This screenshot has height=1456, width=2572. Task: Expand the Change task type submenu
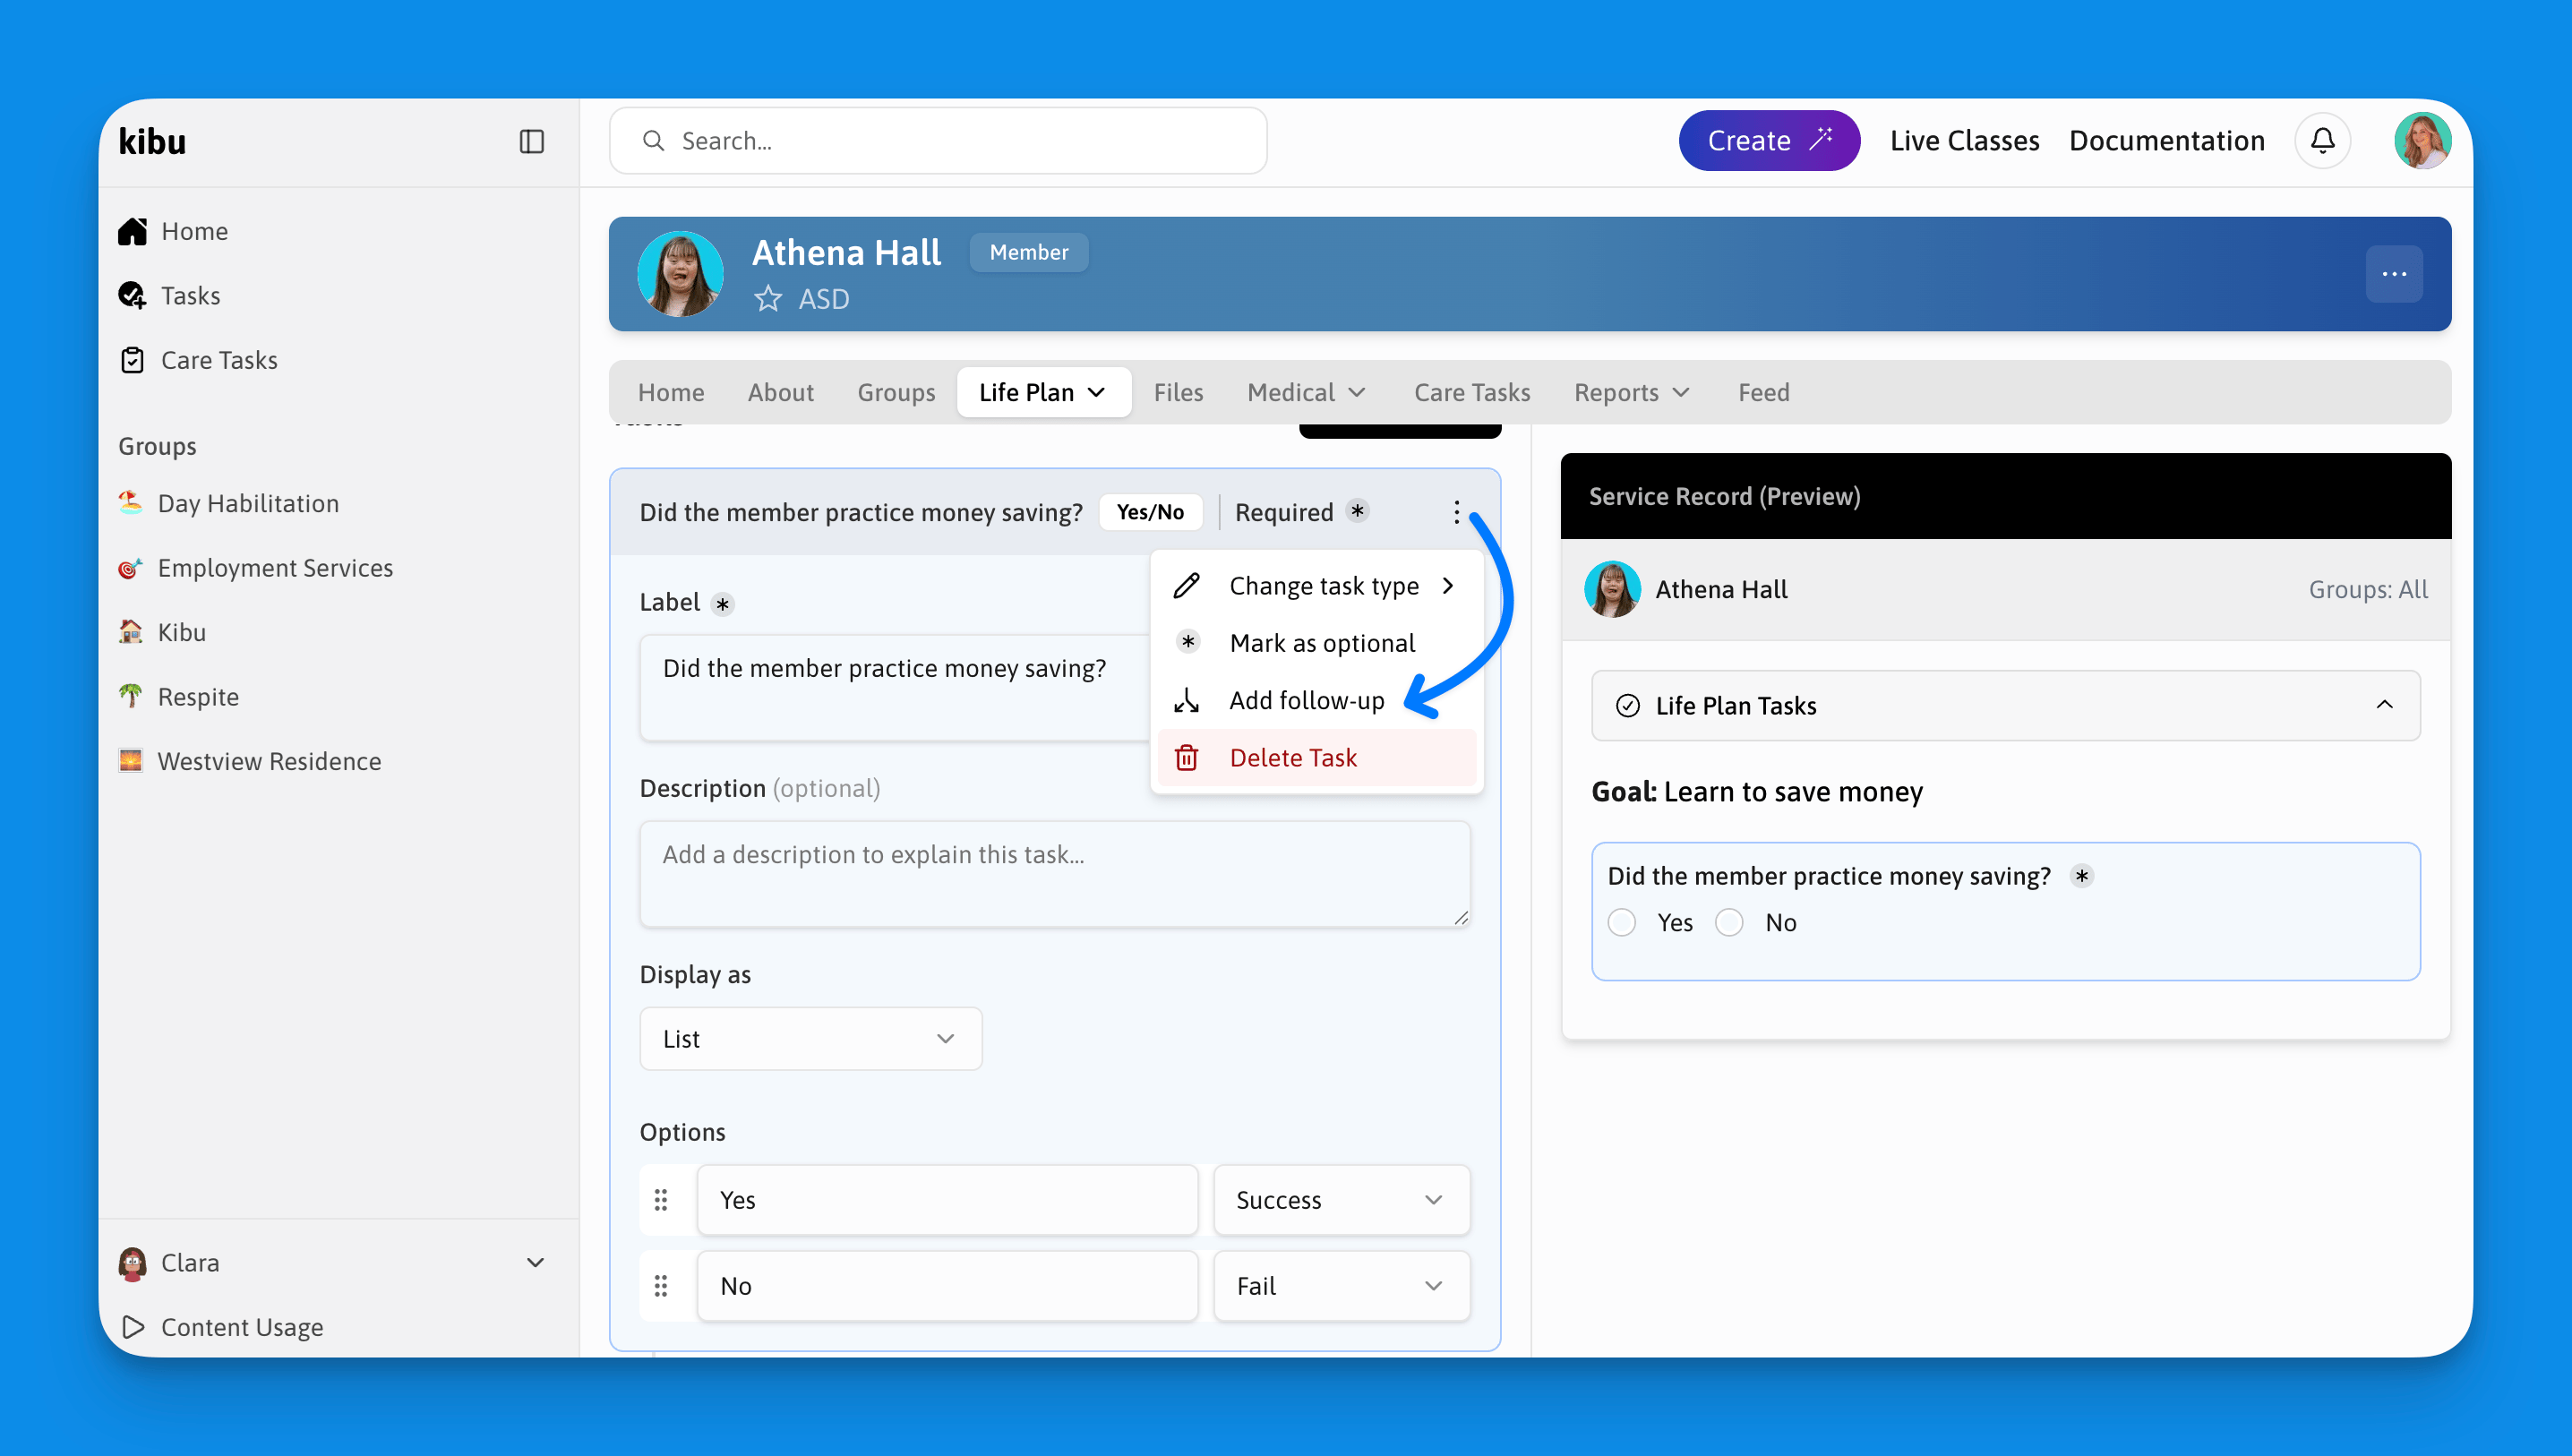[x=1316, y=586]
